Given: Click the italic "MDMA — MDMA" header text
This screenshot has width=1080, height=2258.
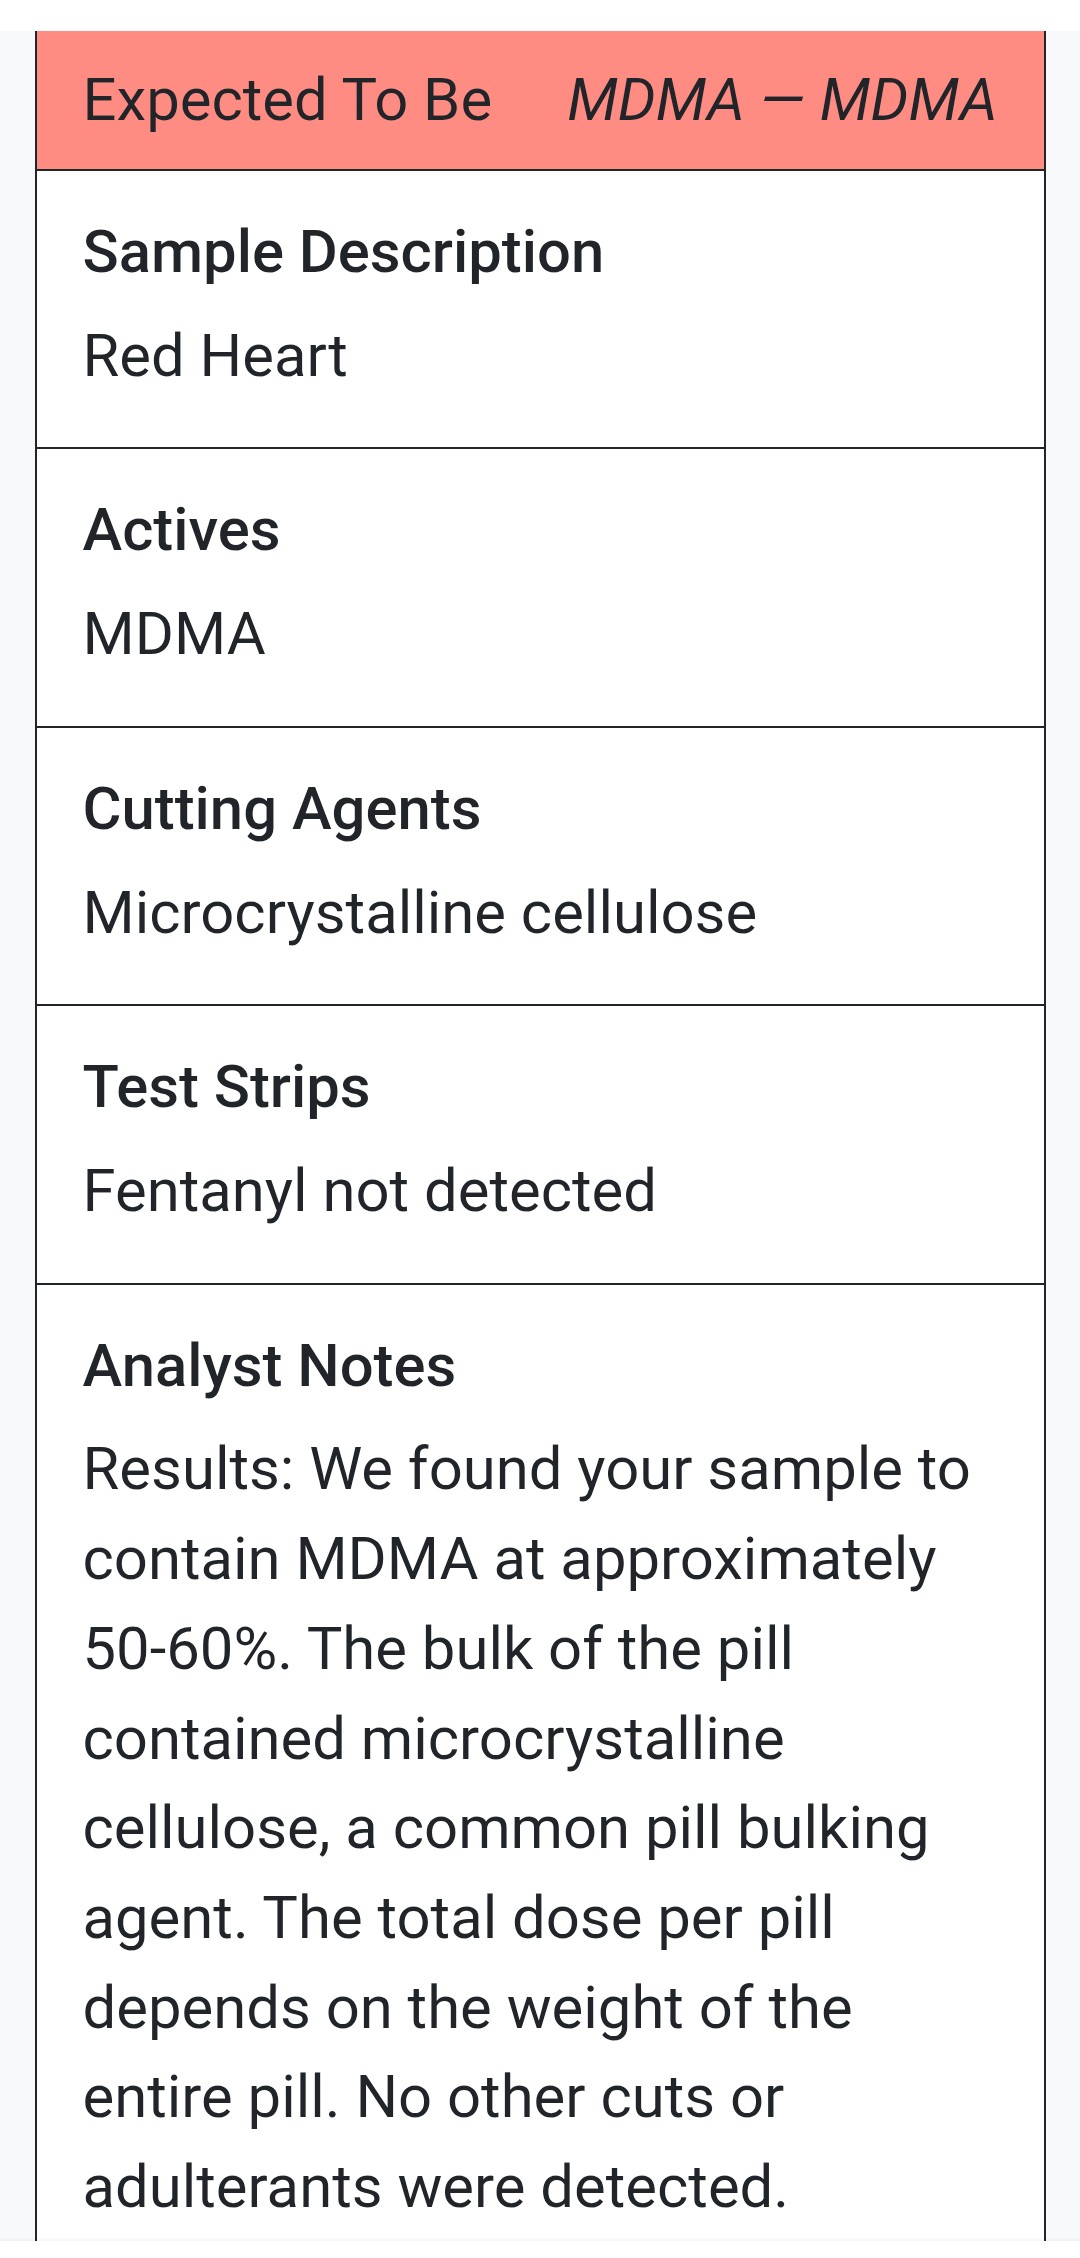Looking at the screenshot, I should [781, 101].
